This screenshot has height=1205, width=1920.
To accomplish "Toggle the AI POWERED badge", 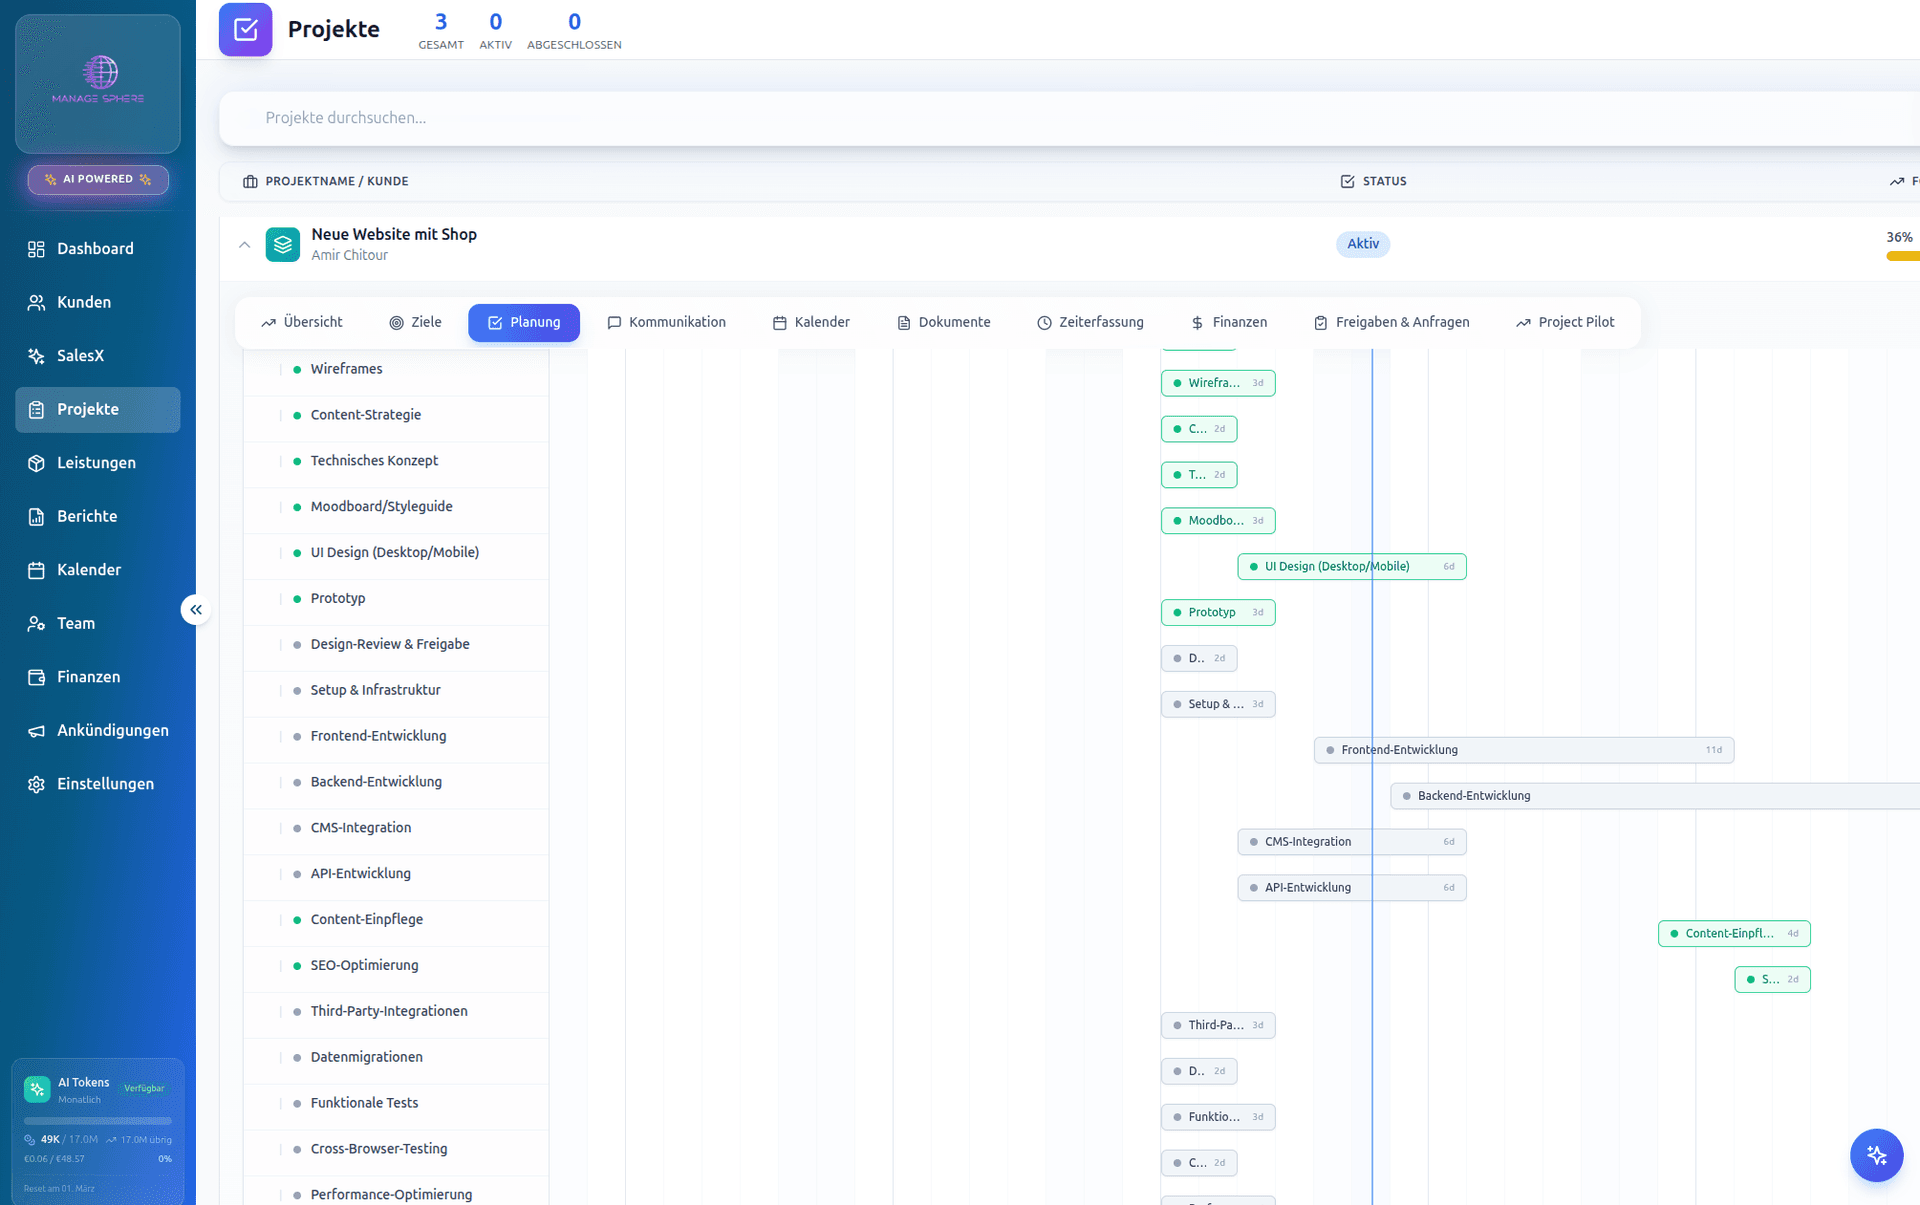I will (x=98, y=179).
